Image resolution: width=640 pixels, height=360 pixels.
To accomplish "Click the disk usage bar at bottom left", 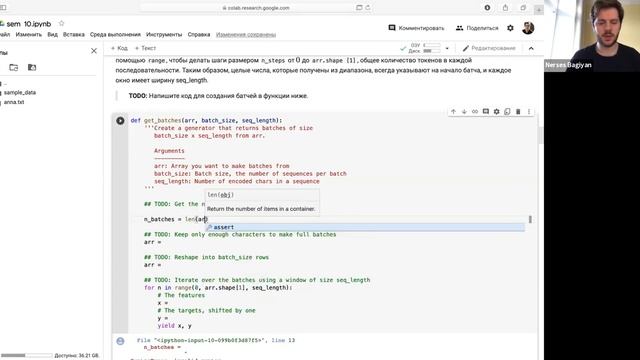I will 26,356.
